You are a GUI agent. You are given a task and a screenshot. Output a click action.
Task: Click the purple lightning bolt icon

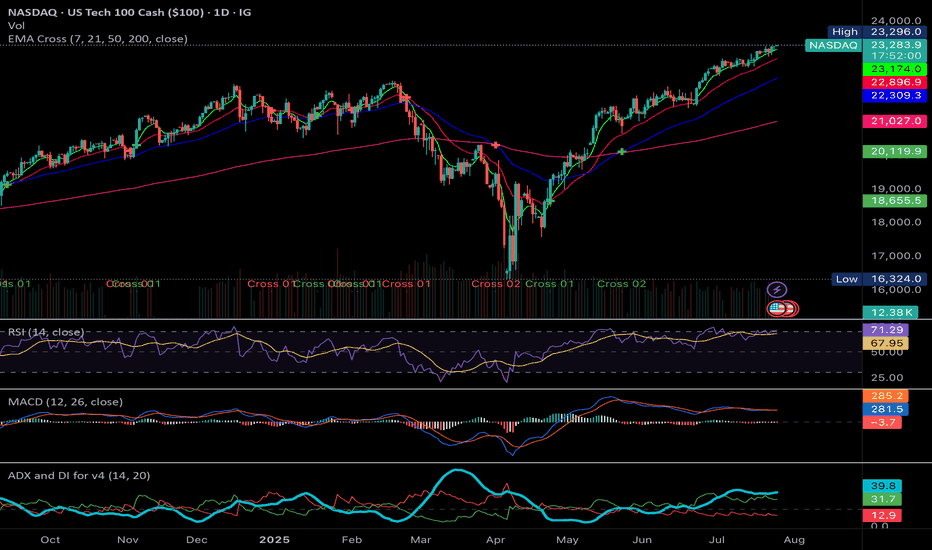point(777,290)
